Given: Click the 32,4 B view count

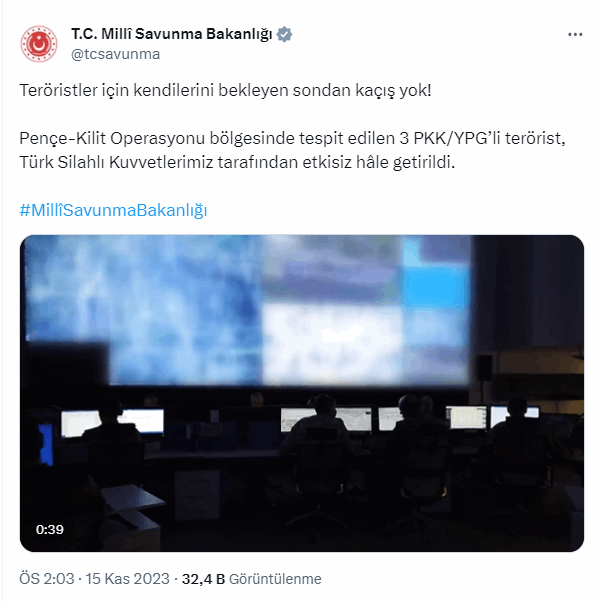Looking at the screenshot, I should [x=203, y=579].
